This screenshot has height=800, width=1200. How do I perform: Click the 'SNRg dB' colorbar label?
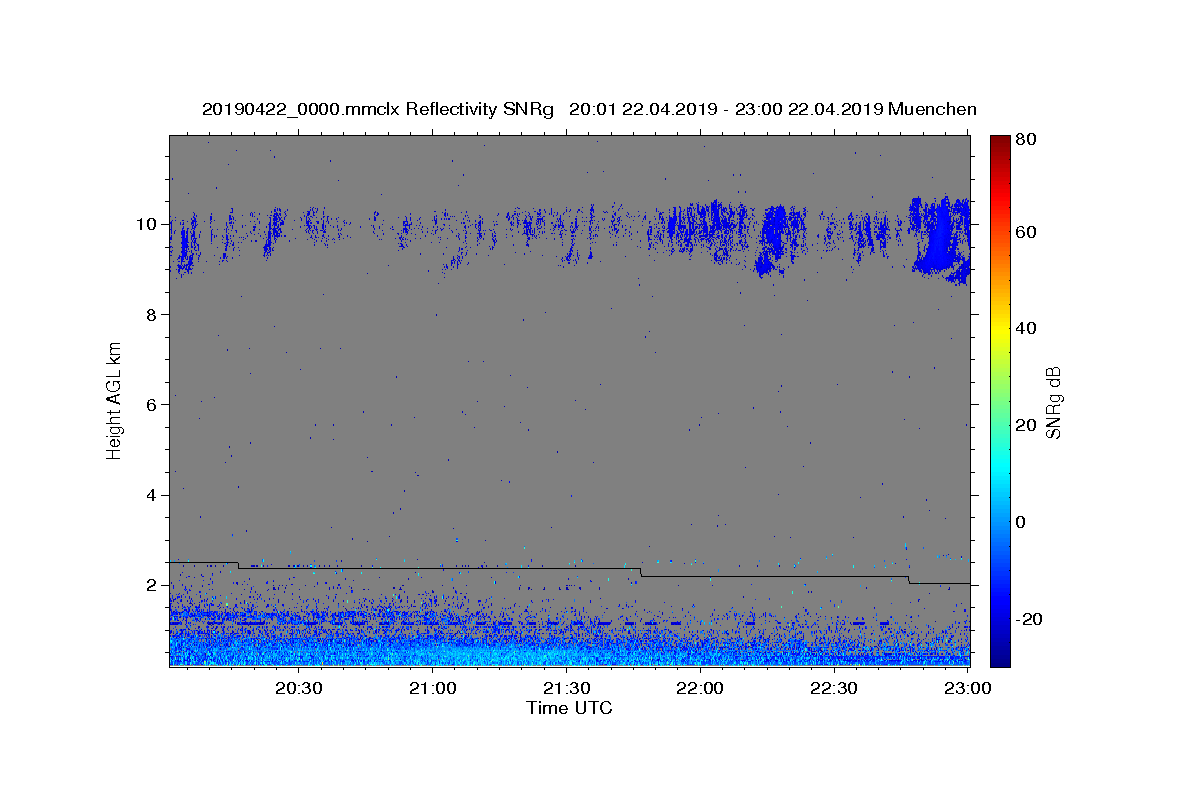[1053, 401]
